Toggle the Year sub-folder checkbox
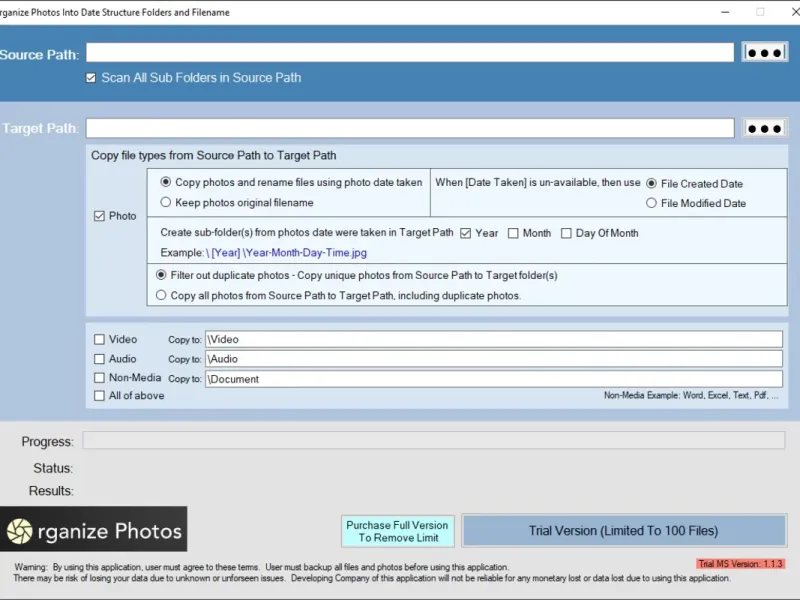 [465, 233]
